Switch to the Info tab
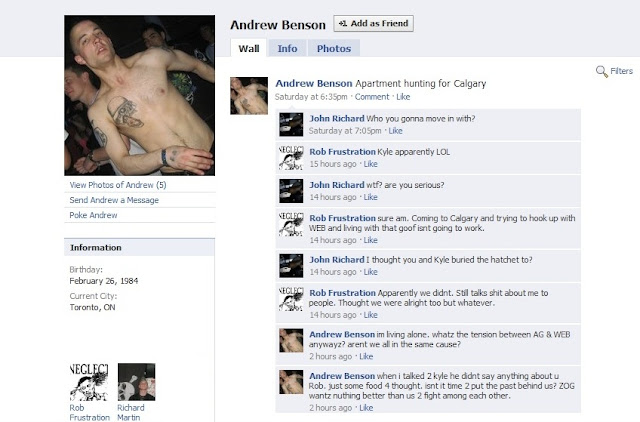This screenshot has height=422, width=640. [287, 49]
